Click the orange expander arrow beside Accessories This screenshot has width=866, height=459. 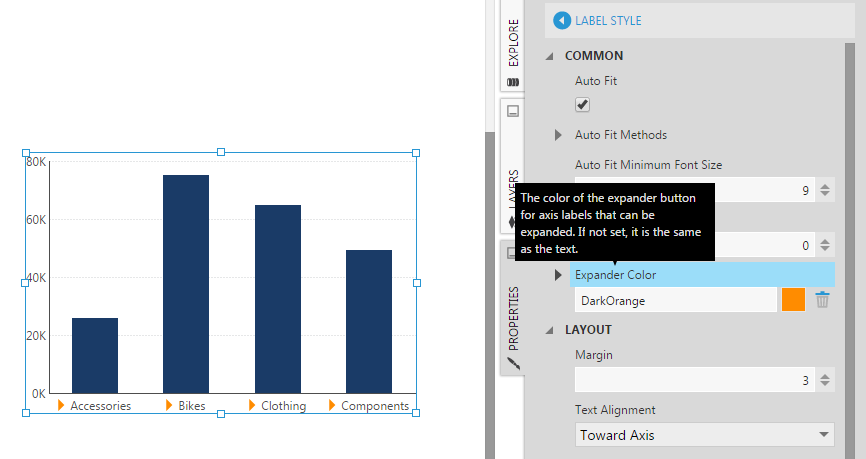click(61, 405)
